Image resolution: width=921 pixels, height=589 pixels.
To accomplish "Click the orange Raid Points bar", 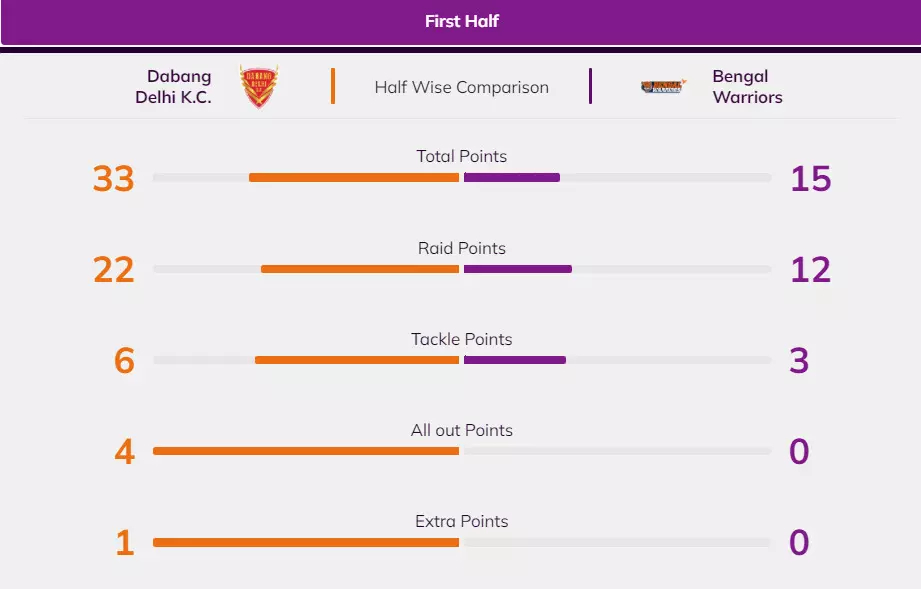I will [x=360, y=269].
